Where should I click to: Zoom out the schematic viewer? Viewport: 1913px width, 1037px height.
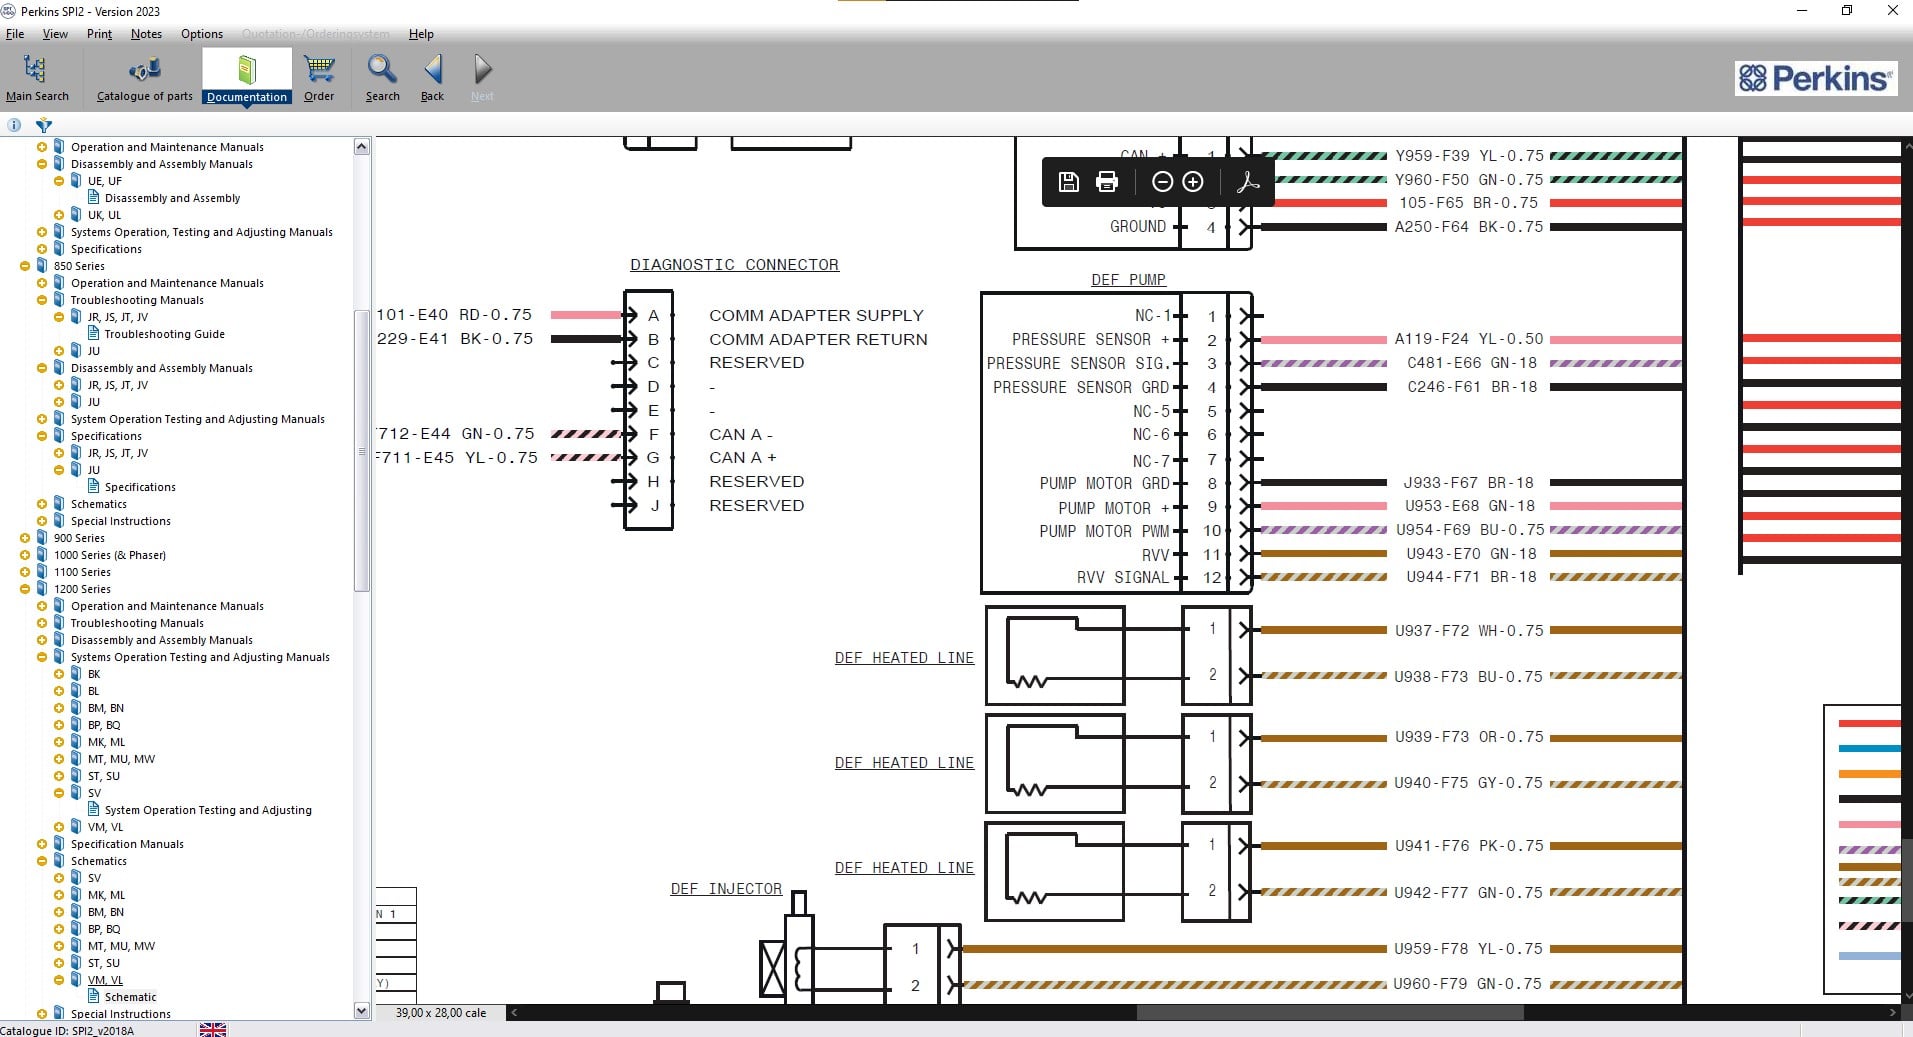click(x=1162, y=182)
